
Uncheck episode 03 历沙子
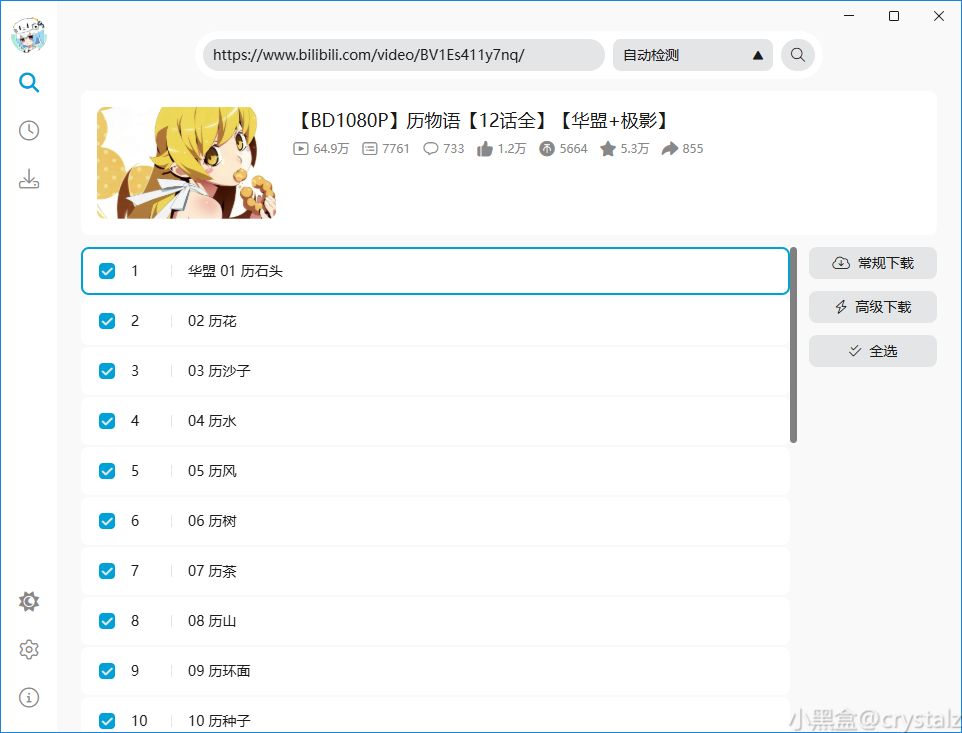[107, 371]
